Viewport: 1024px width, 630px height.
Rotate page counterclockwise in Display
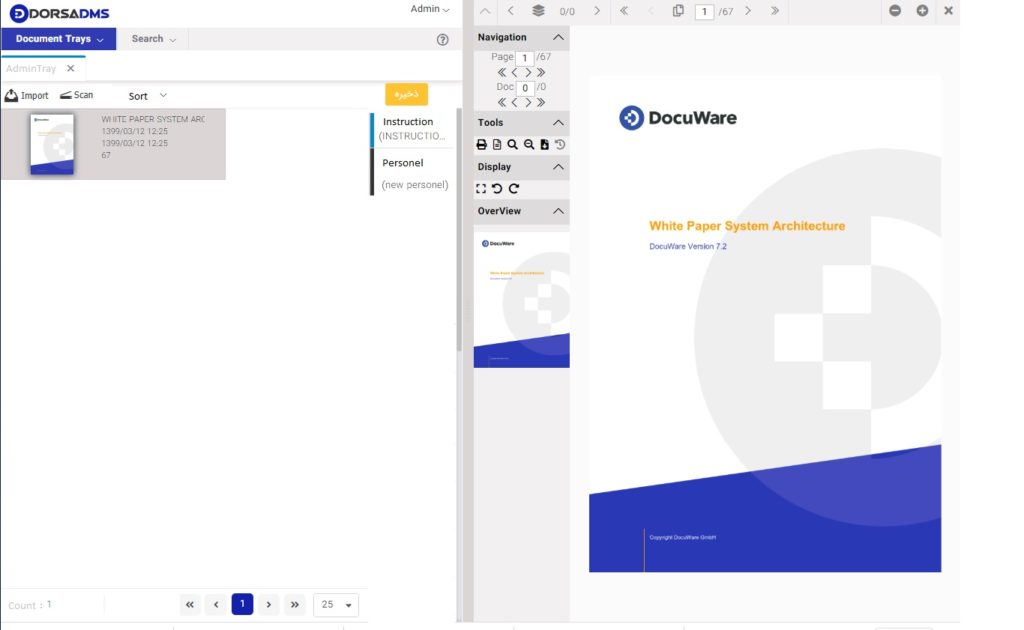click(x=497, y=189)
